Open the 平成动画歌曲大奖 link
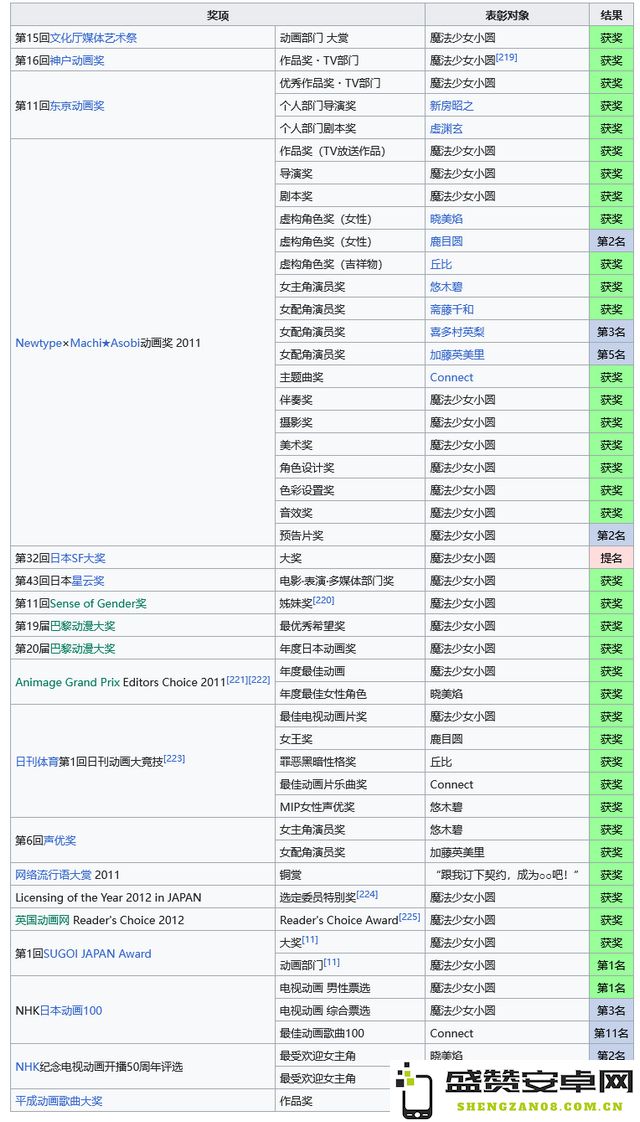Image resolution: width=640 pixels, height=1122 pixels. coord(59,1101)
